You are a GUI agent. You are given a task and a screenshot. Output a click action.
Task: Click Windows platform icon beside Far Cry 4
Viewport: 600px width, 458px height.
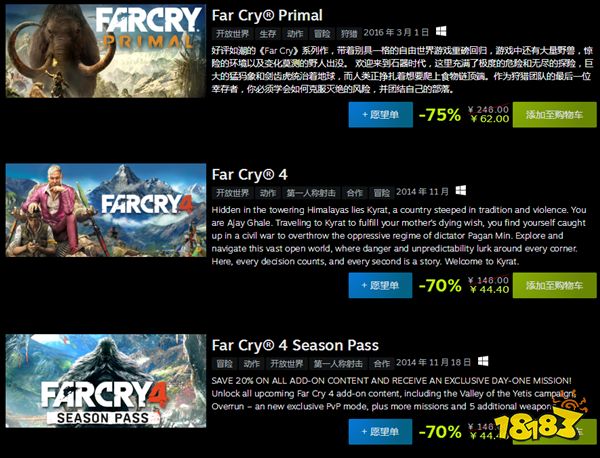pyautogui.click(x=462, y=190)
